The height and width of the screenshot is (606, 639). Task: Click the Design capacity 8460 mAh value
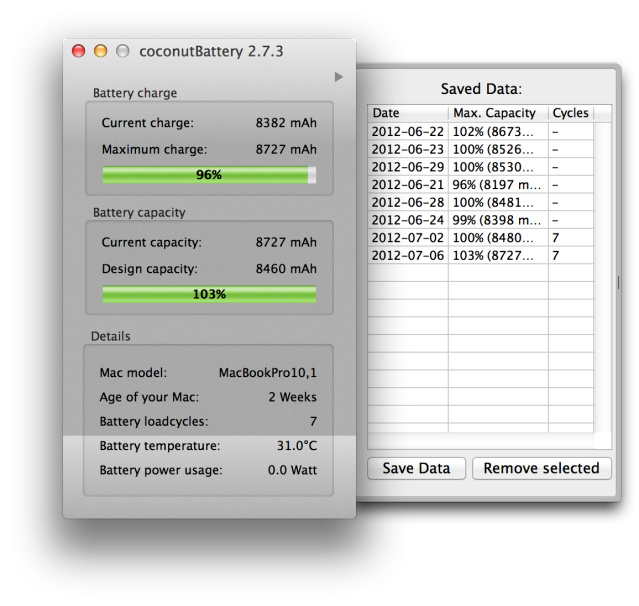tap(286, 269)
